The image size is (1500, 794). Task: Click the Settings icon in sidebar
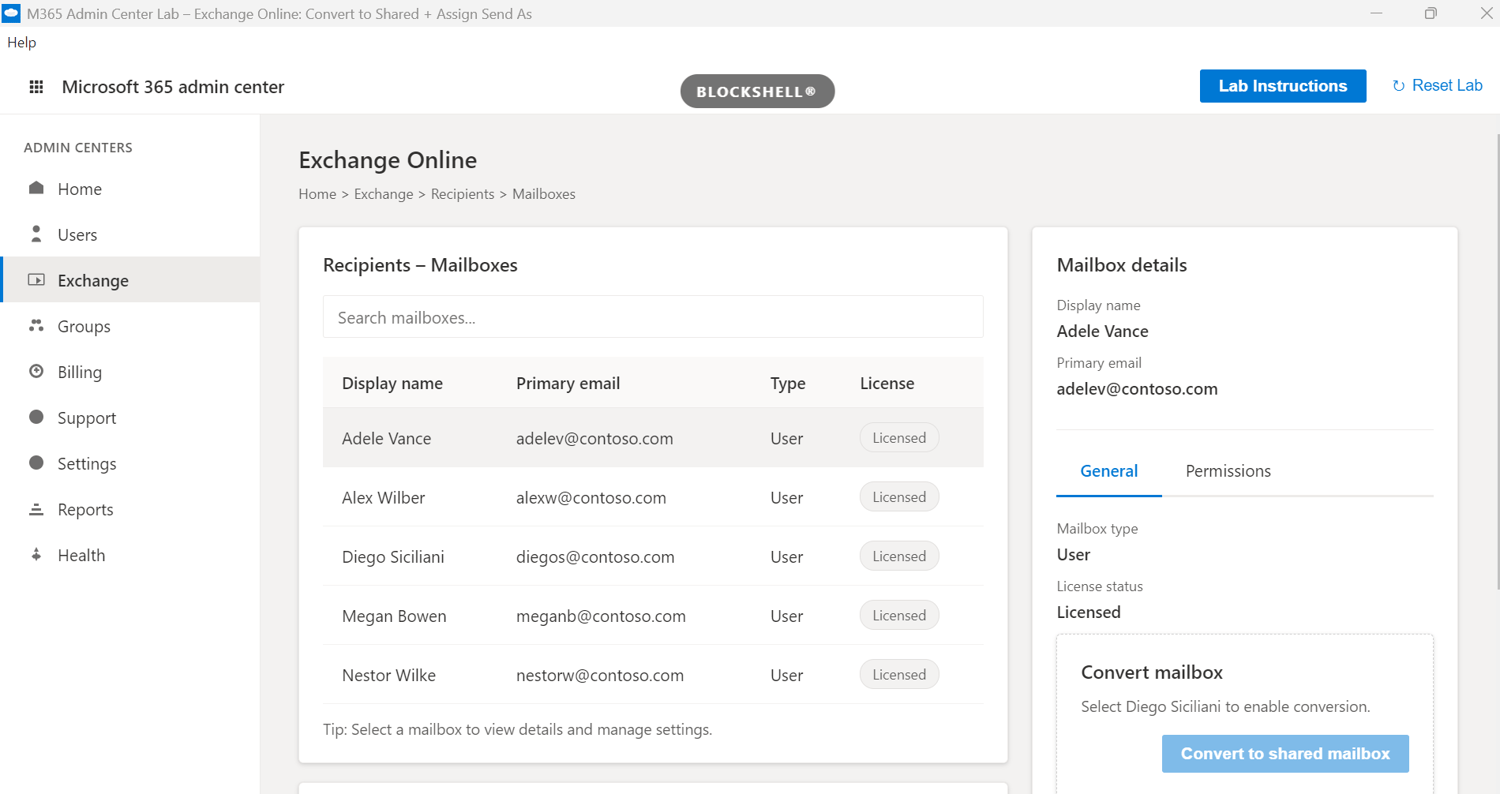pyautogui.click(x=37, y=463)
